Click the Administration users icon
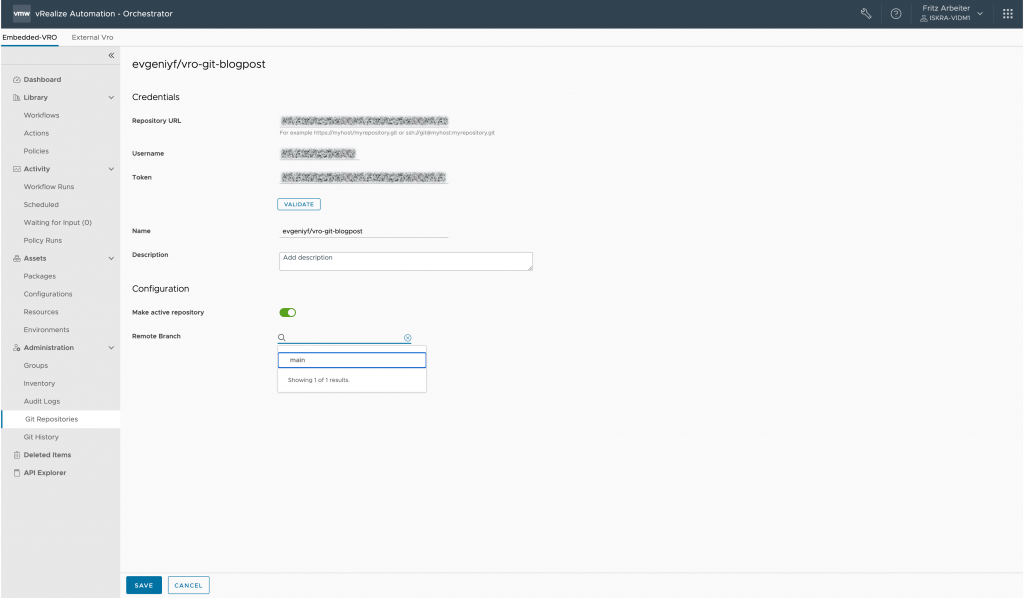1024x598 pixels. point(16,348)
